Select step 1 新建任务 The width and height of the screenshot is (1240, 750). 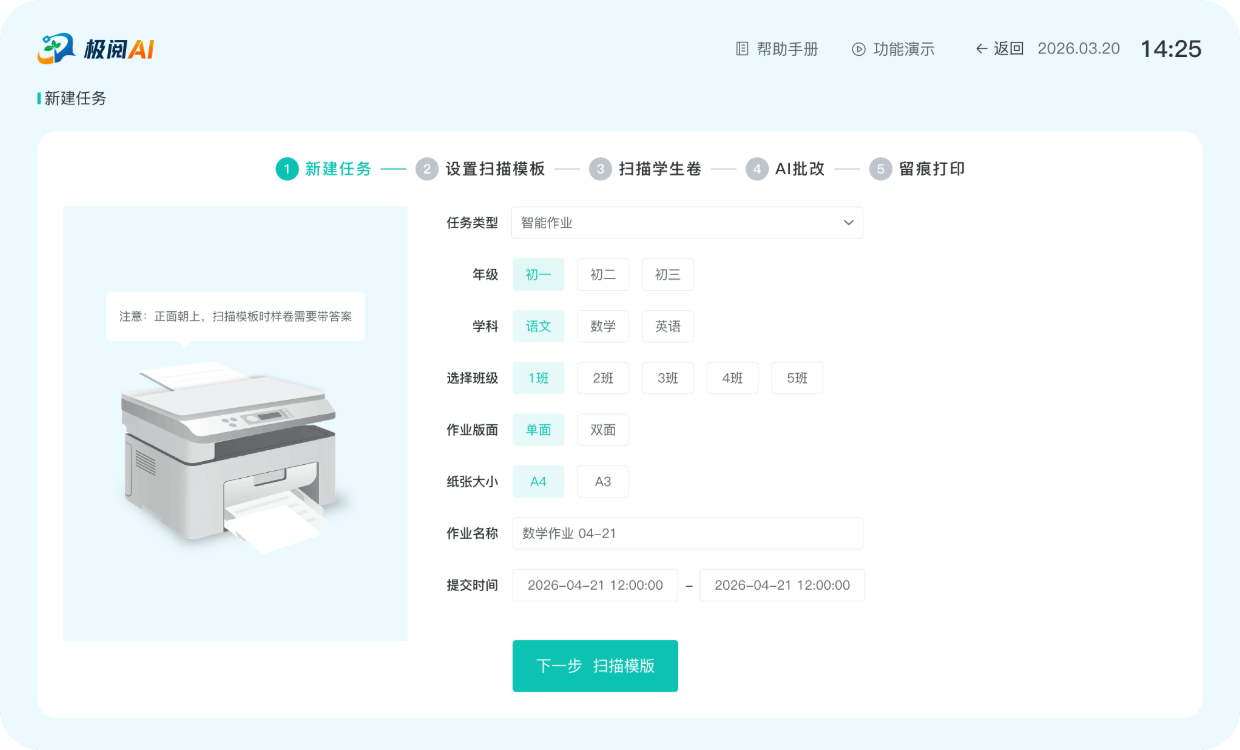(324, 169)
